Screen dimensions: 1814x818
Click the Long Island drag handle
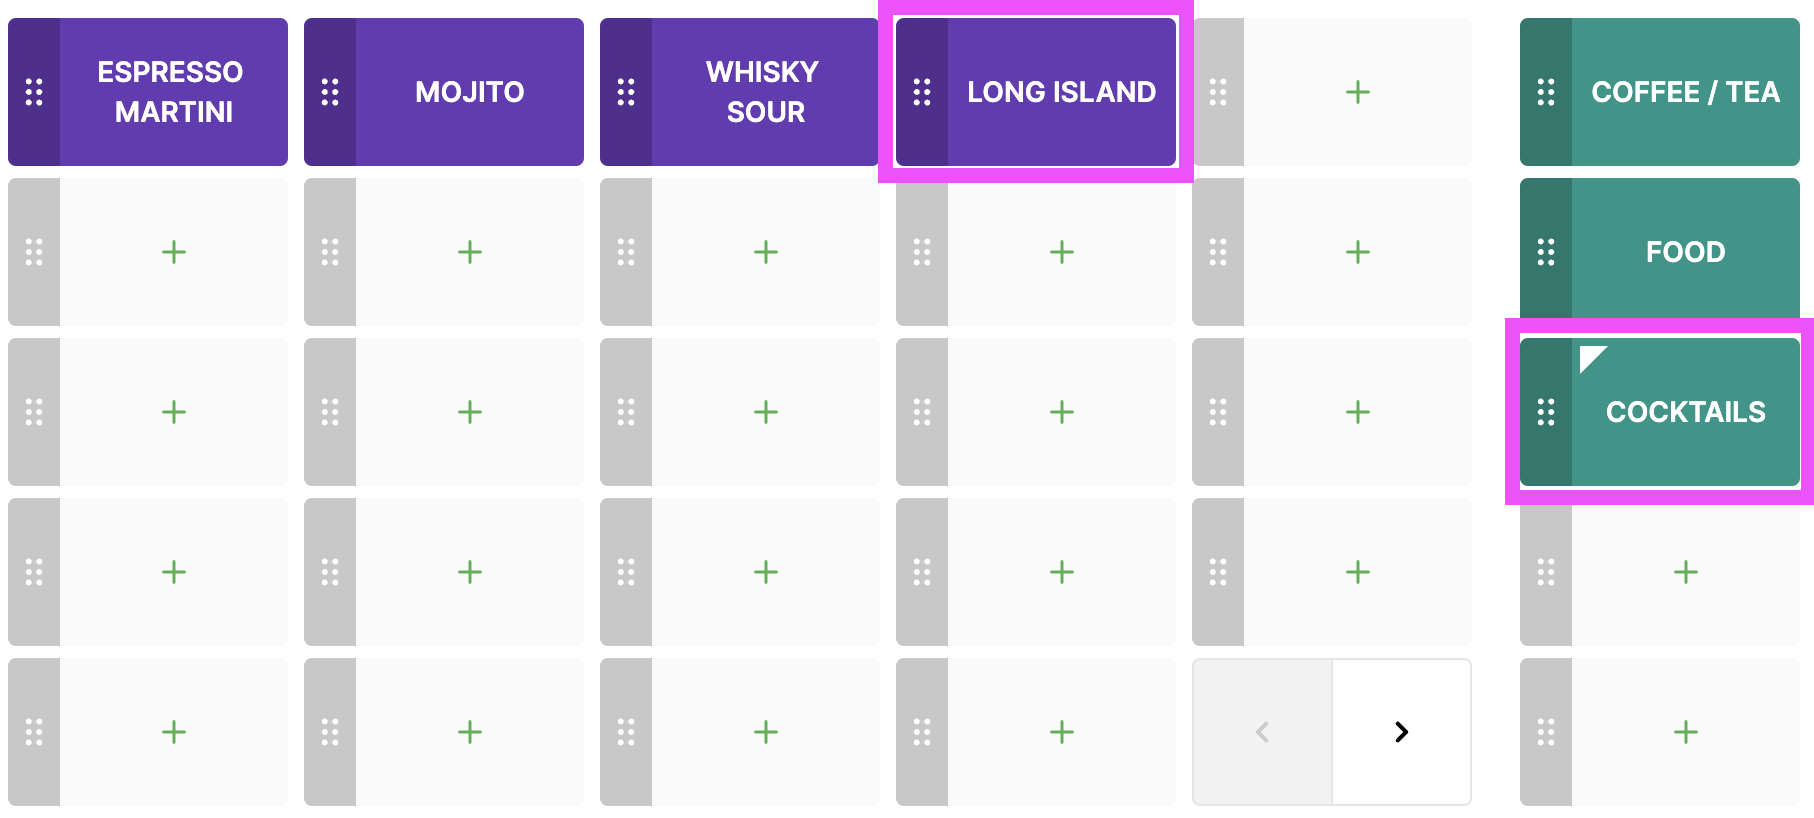922,92
